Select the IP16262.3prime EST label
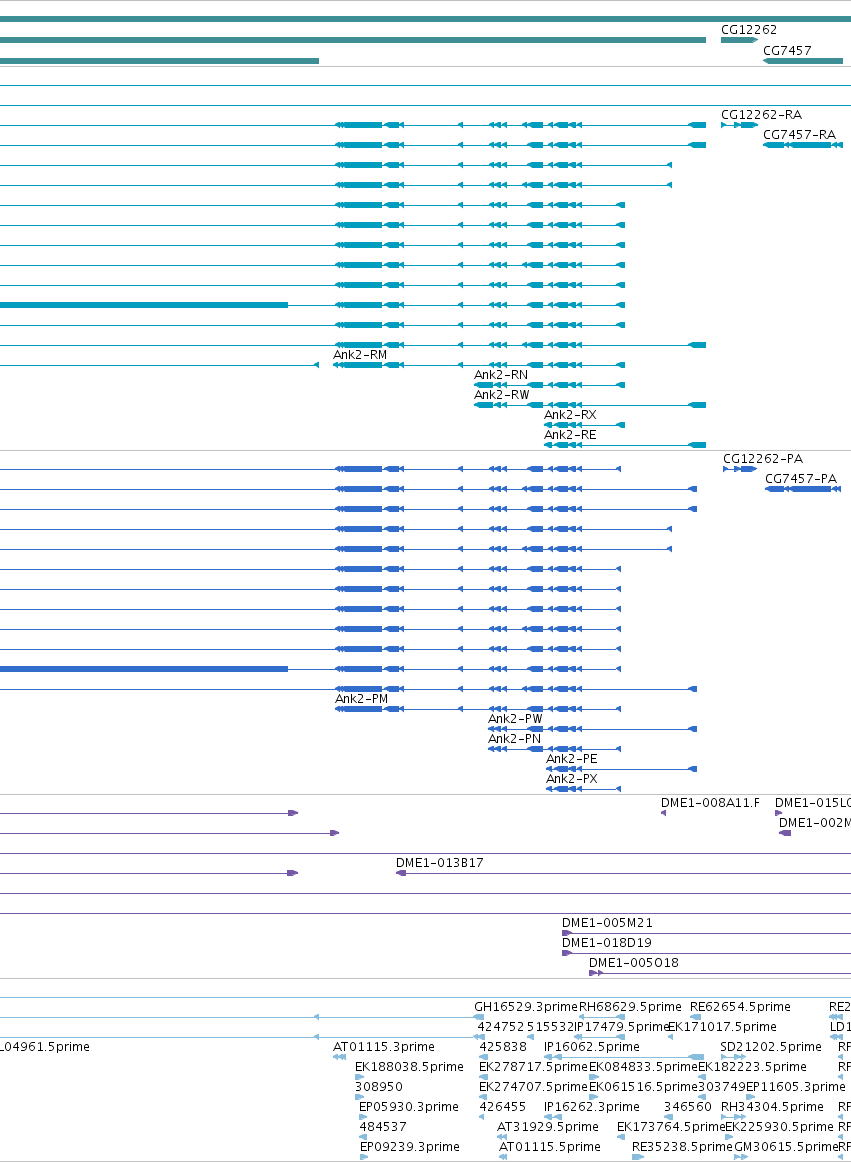The width and height of the screenshot is (851, 1162). pos(592,1107)
